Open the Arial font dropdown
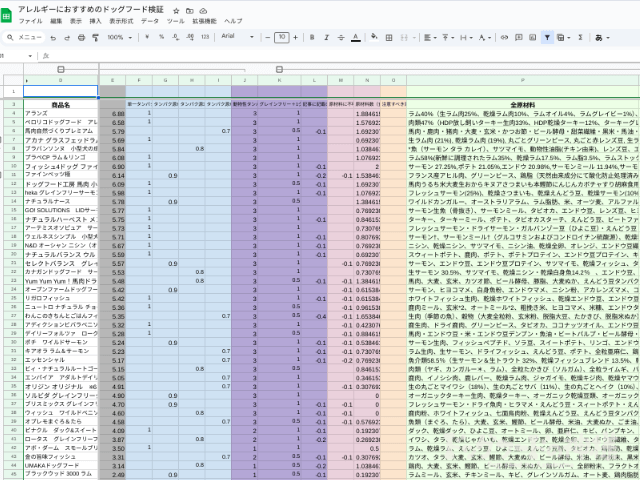The height and width of the screenshot is (480, 640). (237, 36)
